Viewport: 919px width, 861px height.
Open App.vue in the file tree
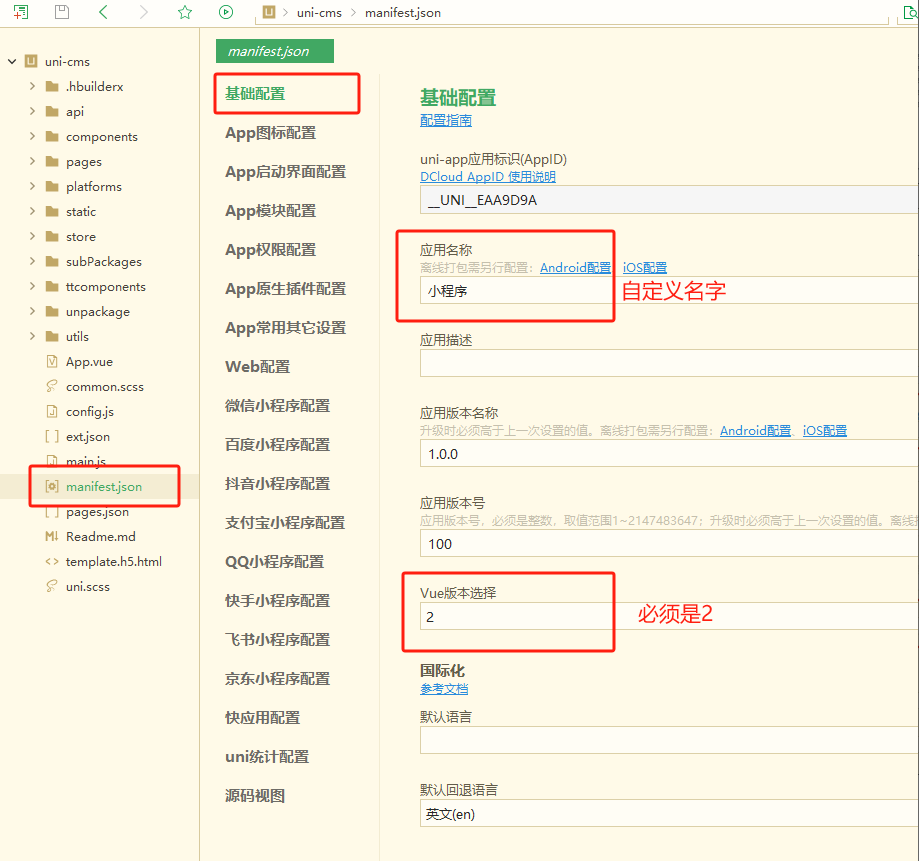coord(89,362)
